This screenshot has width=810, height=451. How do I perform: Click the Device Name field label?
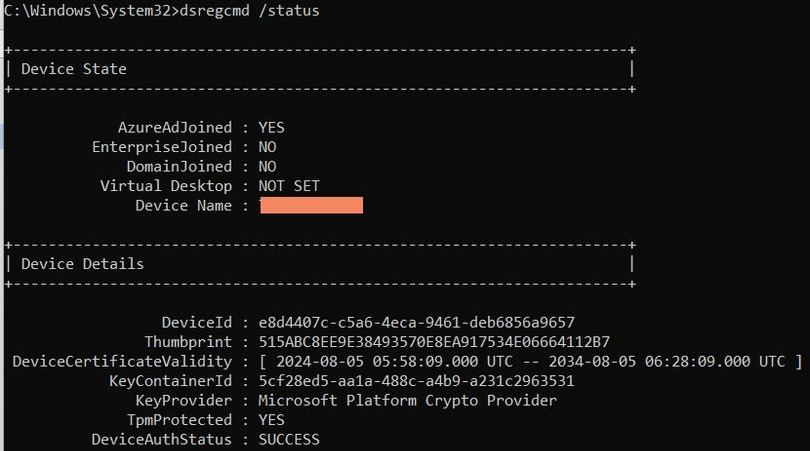pyautogui.click(x=184, y=205)
